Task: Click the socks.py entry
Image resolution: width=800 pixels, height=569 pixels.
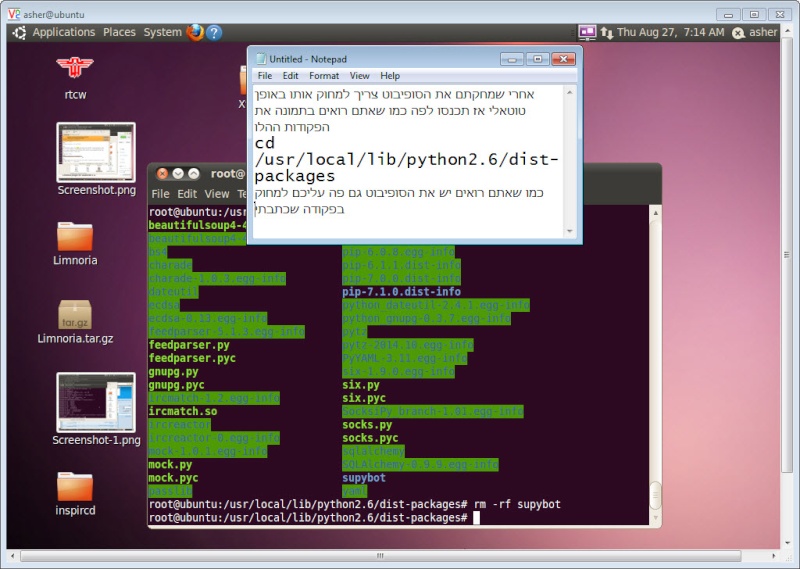Action: tap(367, 425)
